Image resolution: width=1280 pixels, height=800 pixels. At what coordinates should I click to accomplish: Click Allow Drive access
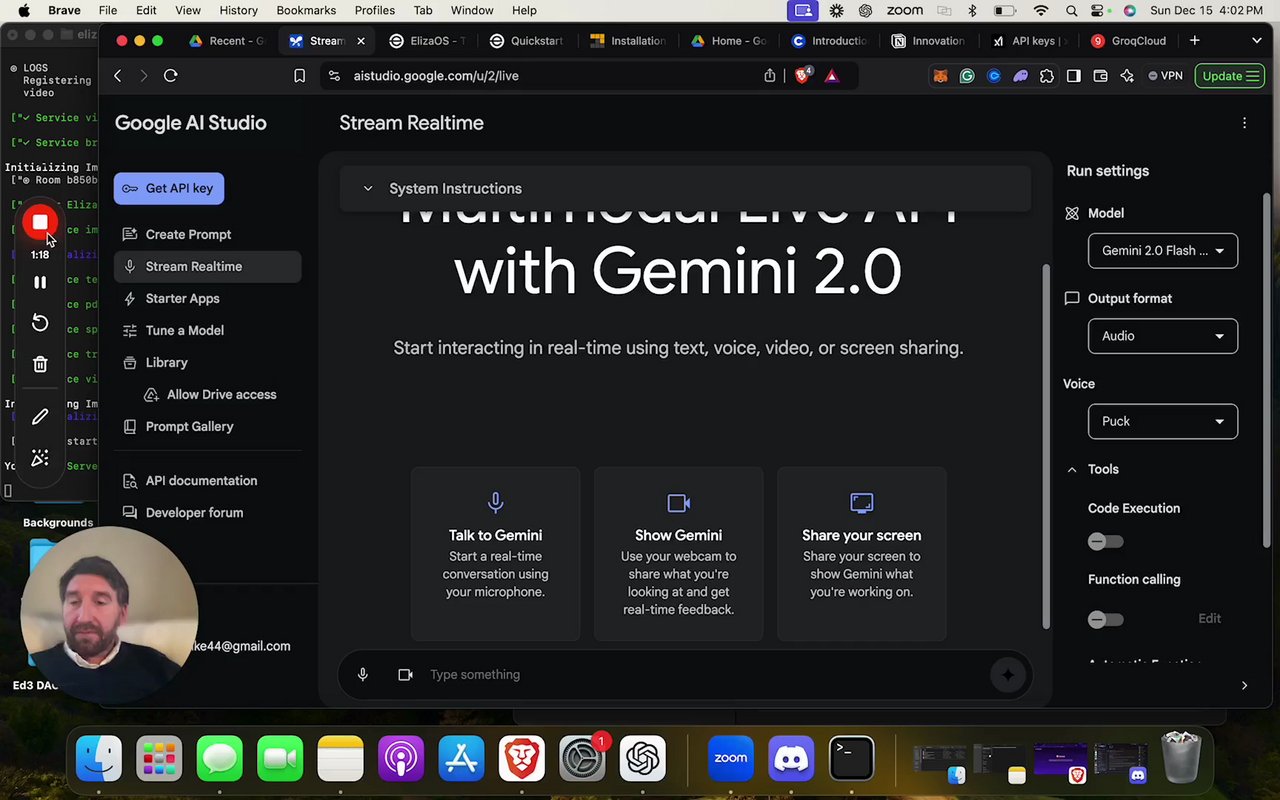click(221, 394)
